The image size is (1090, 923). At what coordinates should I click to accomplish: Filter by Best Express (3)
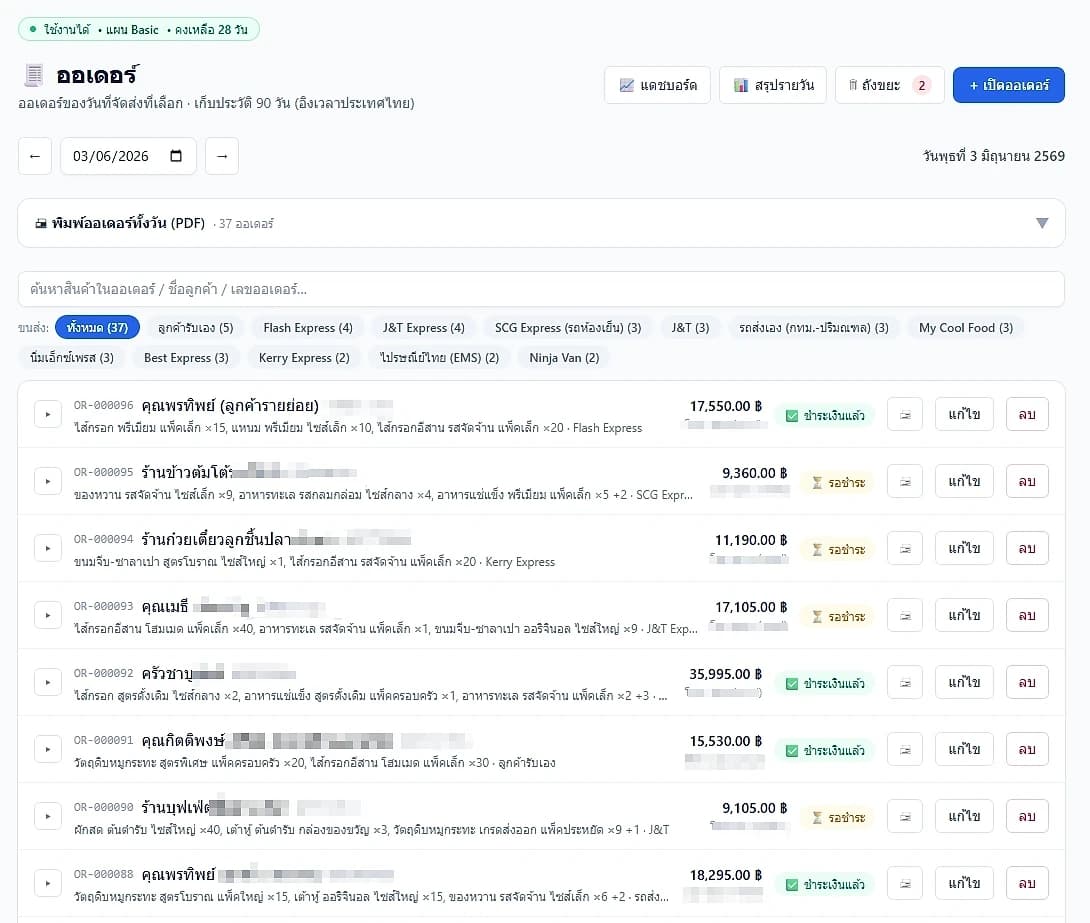[186, 357]
